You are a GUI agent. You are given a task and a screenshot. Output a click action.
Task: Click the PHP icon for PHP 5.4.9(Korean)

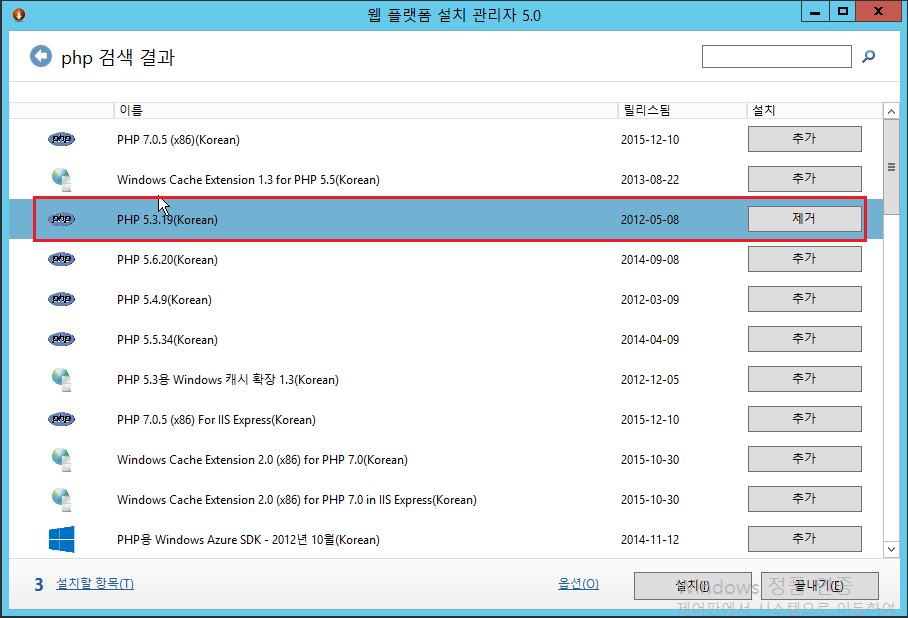(61, 299)
